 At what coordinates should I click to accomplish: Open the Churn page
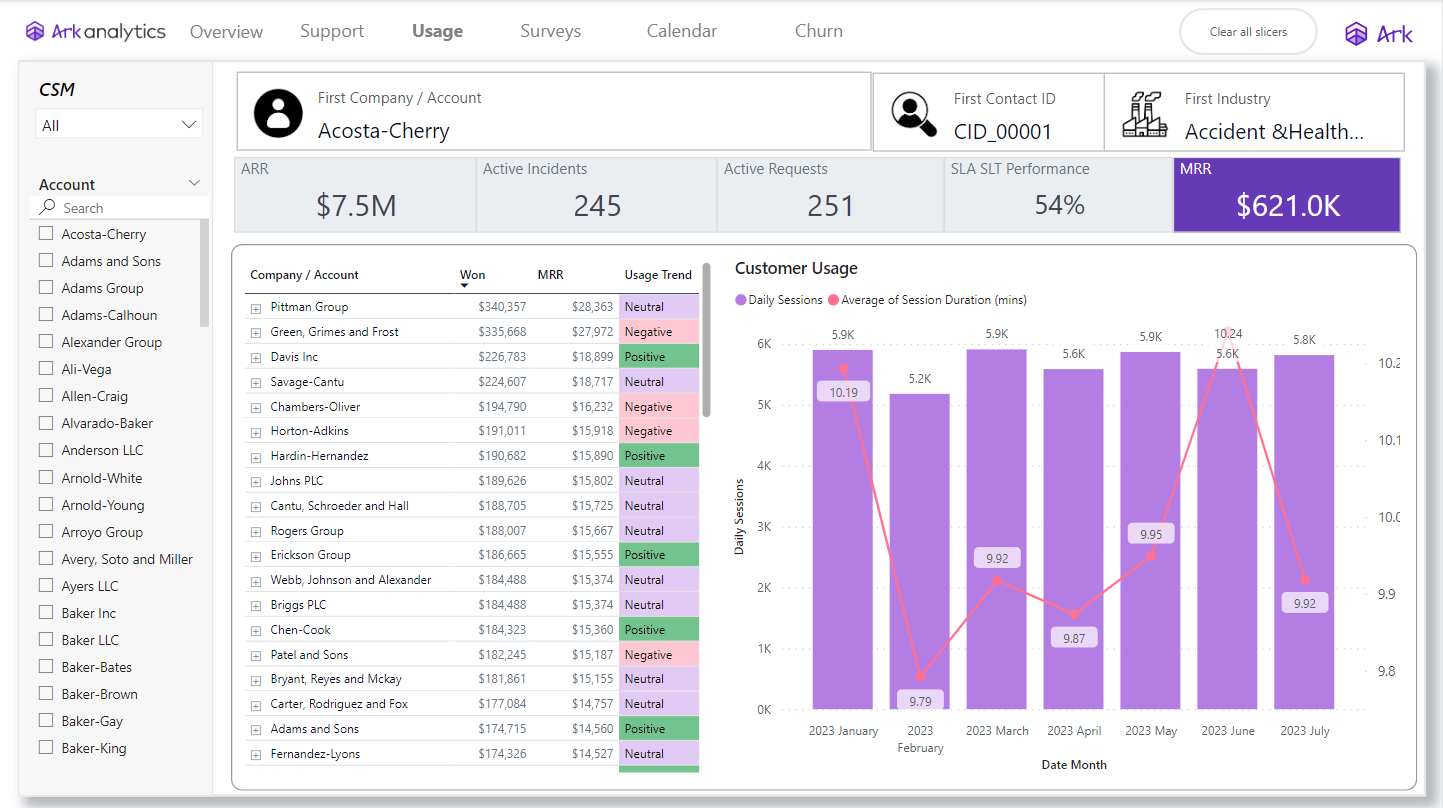click(818, 31)
